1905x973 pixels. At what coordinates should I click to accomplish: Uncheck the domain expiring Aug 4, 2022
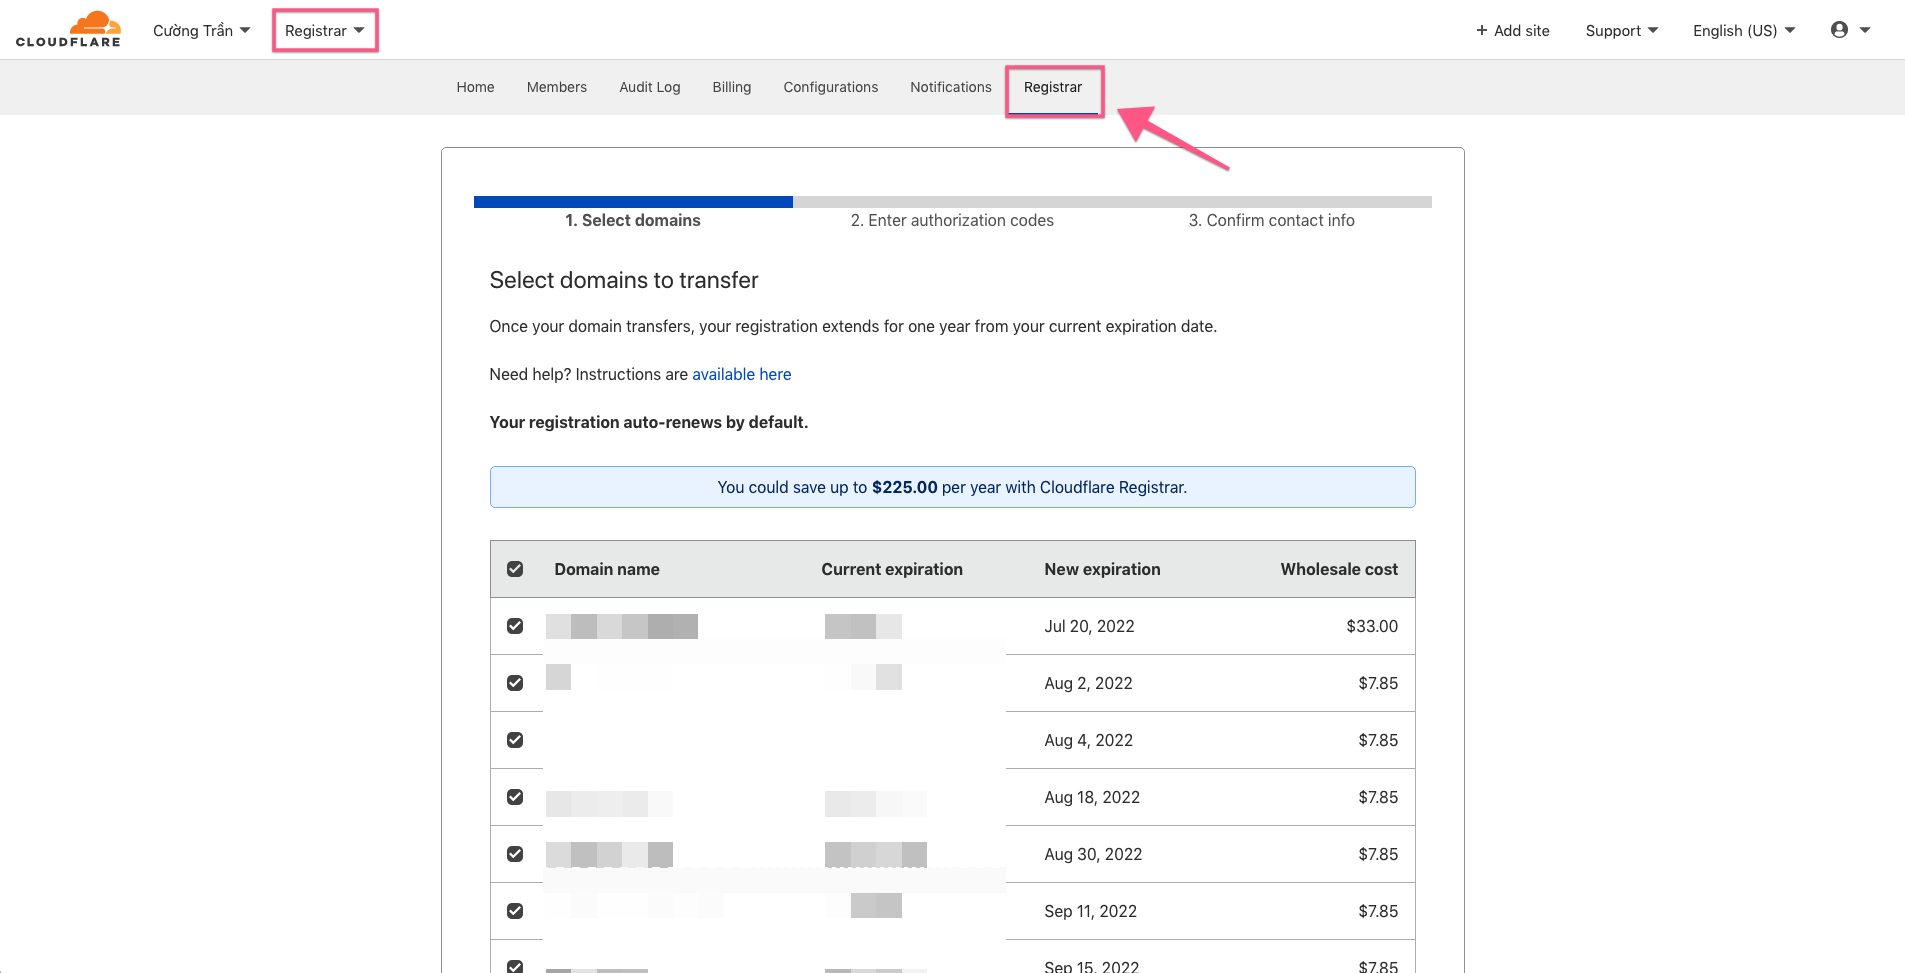(515, 740)
